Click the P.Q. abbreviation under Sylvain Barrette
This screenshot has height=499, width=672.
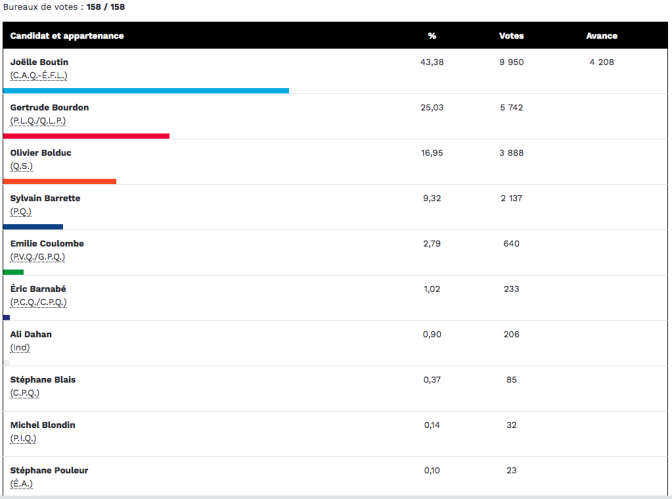[21, 212]
